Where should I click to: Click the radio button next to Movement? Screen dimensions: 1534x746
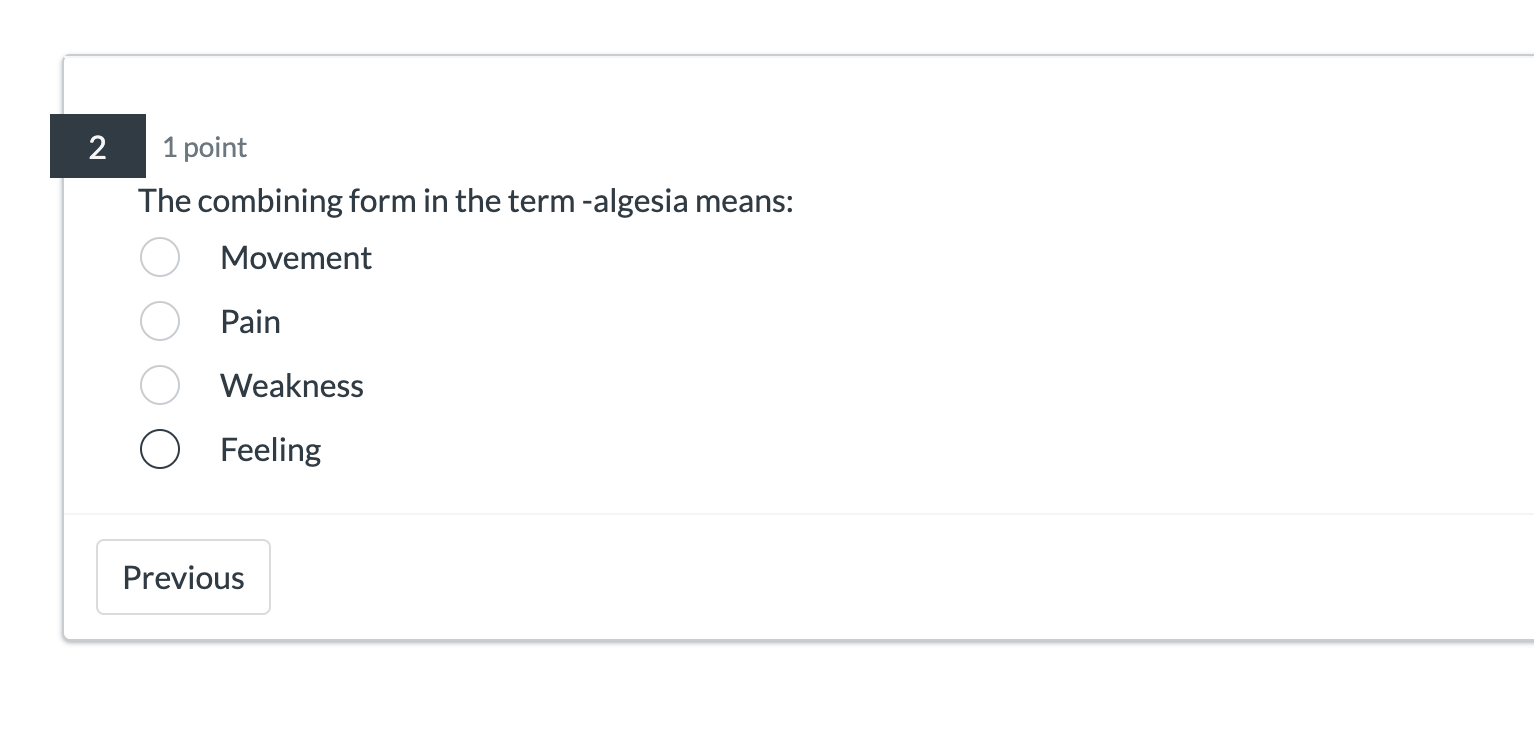[160, 257]
